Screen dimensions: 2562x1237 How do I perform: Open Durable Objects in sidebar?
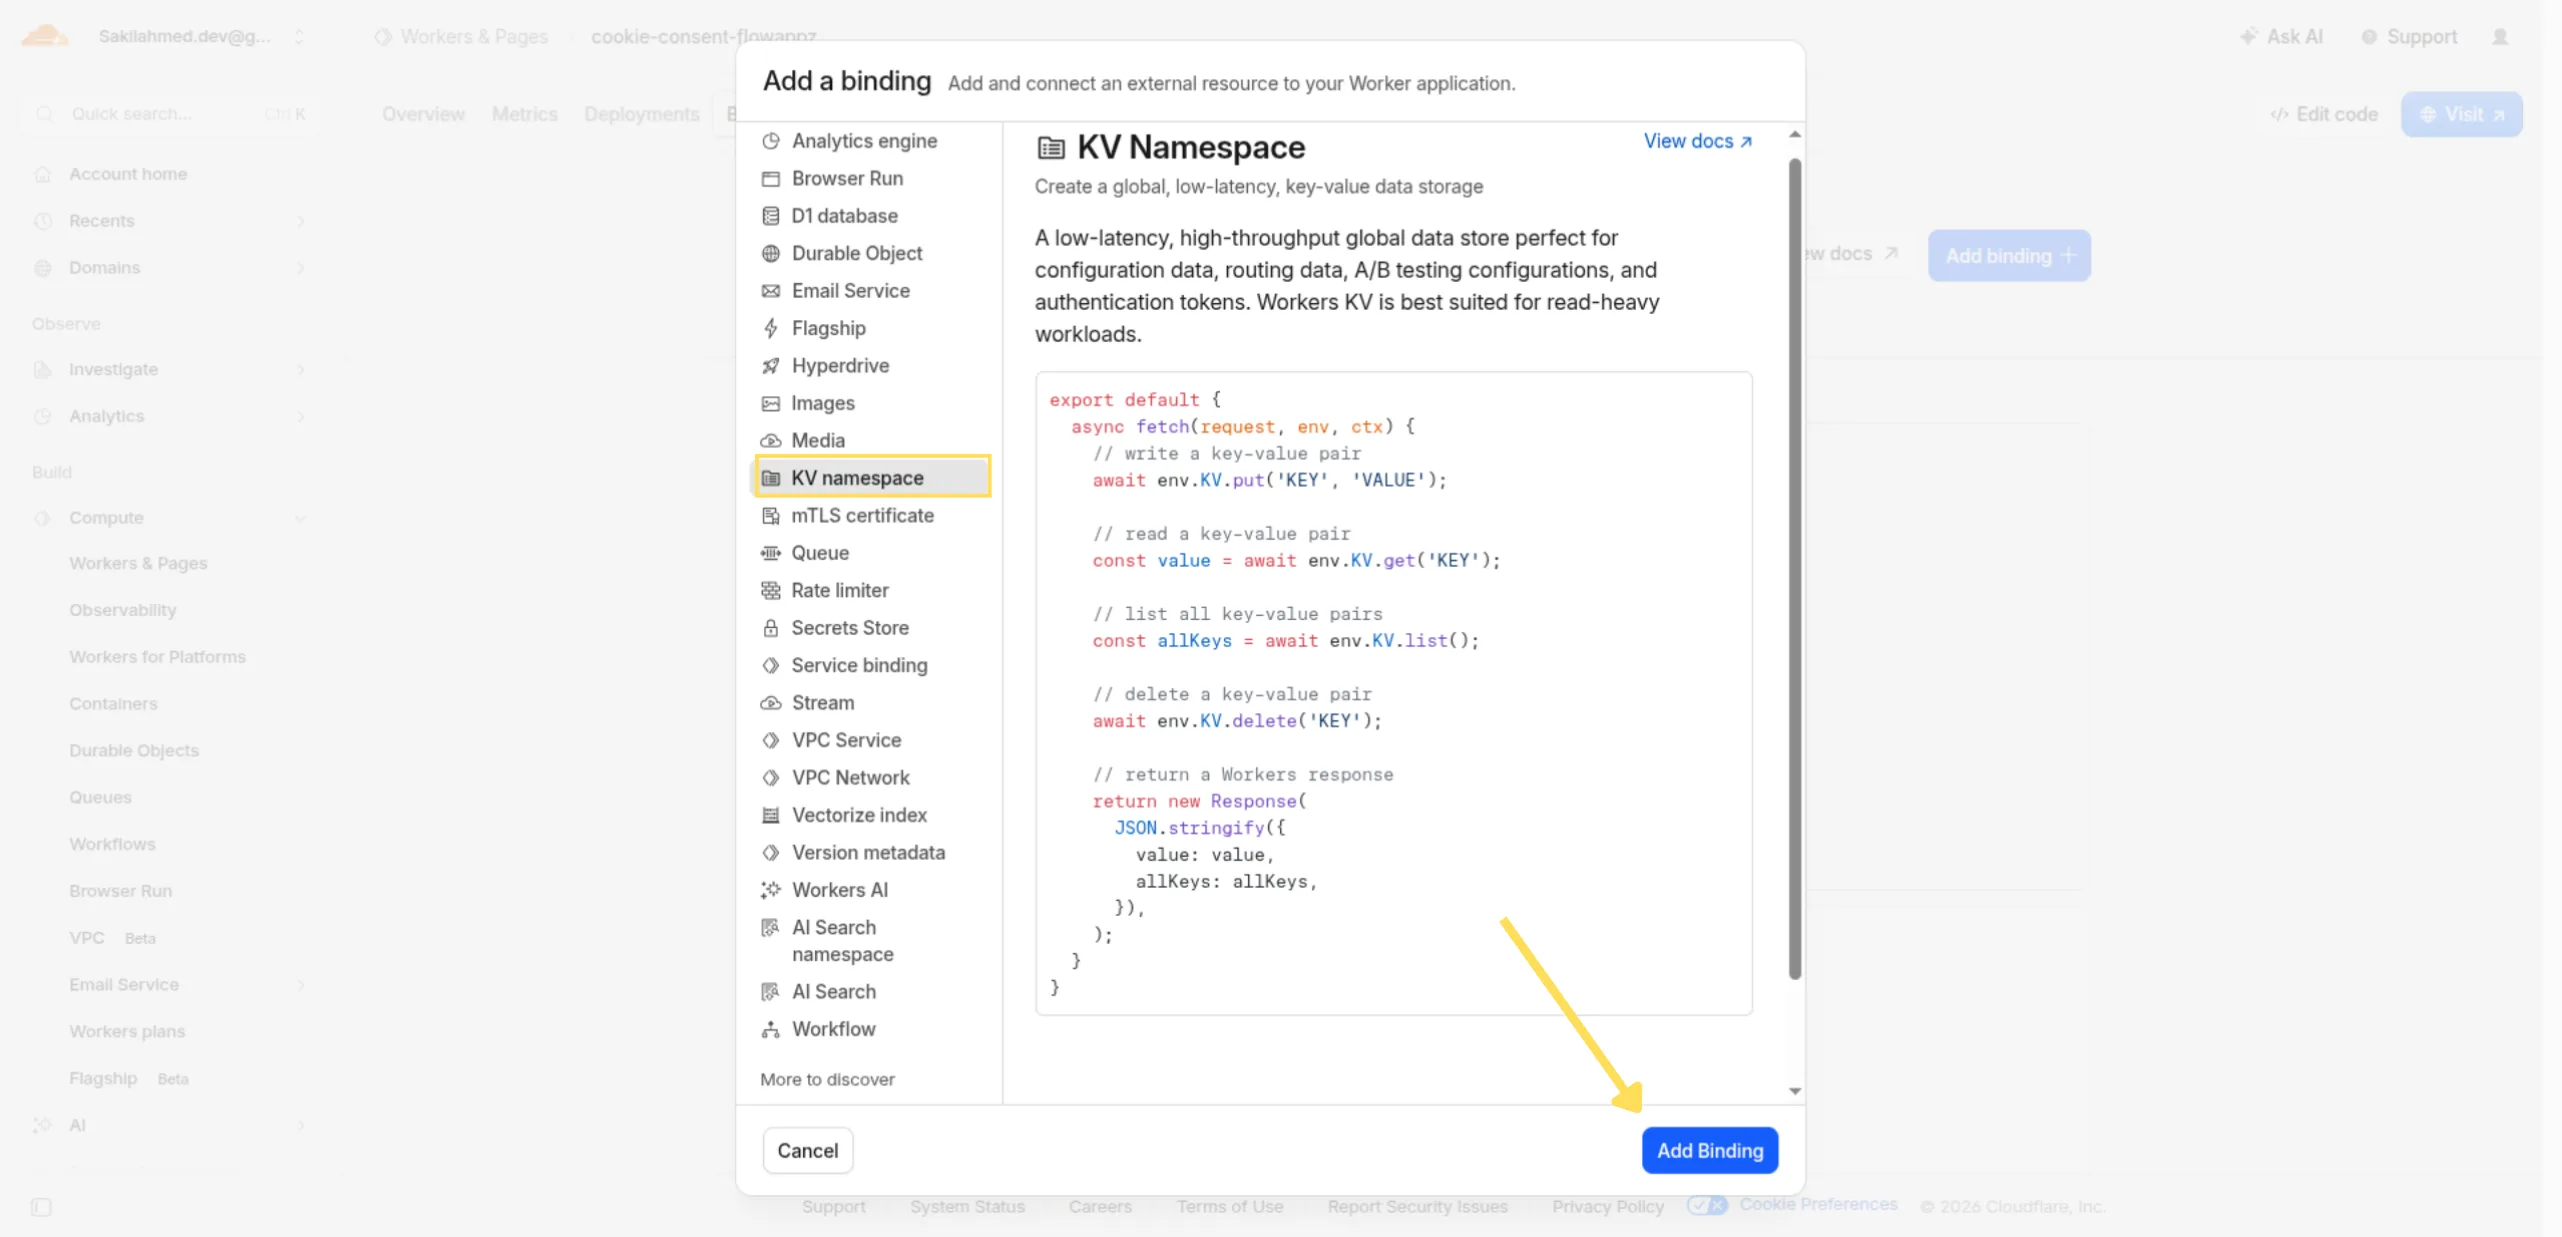click(x=134, y=750)
